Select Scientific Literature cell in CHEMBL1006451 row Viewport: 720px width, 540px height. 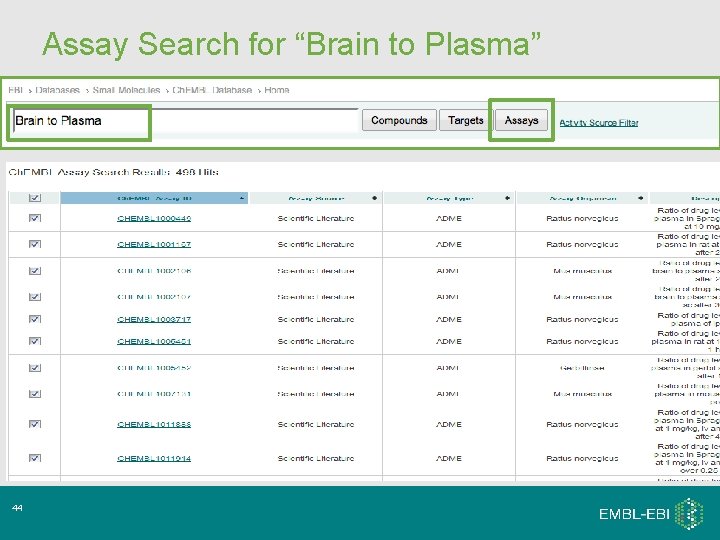(316, 342)
